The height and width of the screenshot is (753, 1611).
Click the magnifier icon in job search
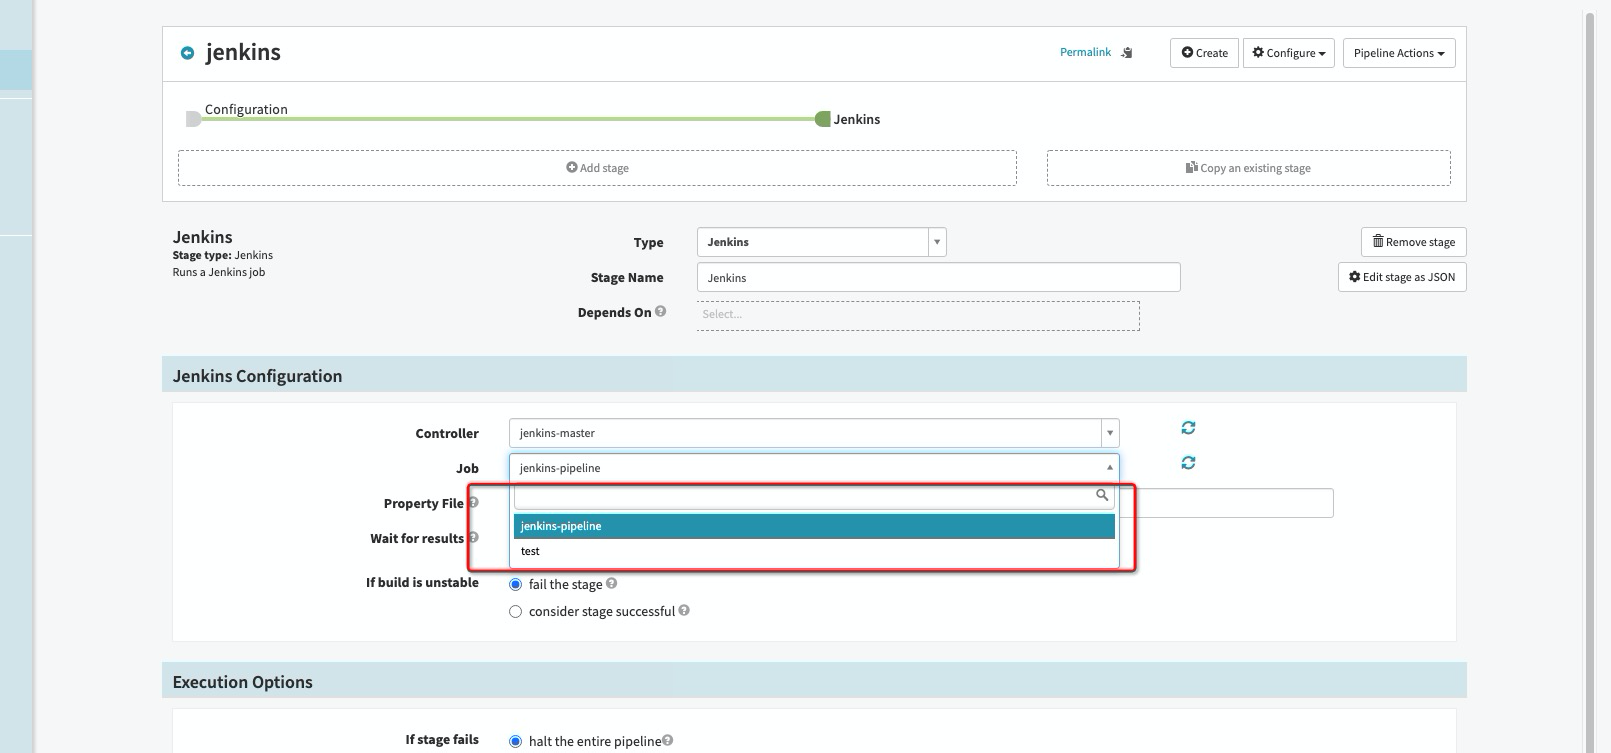pos(1102,495)
